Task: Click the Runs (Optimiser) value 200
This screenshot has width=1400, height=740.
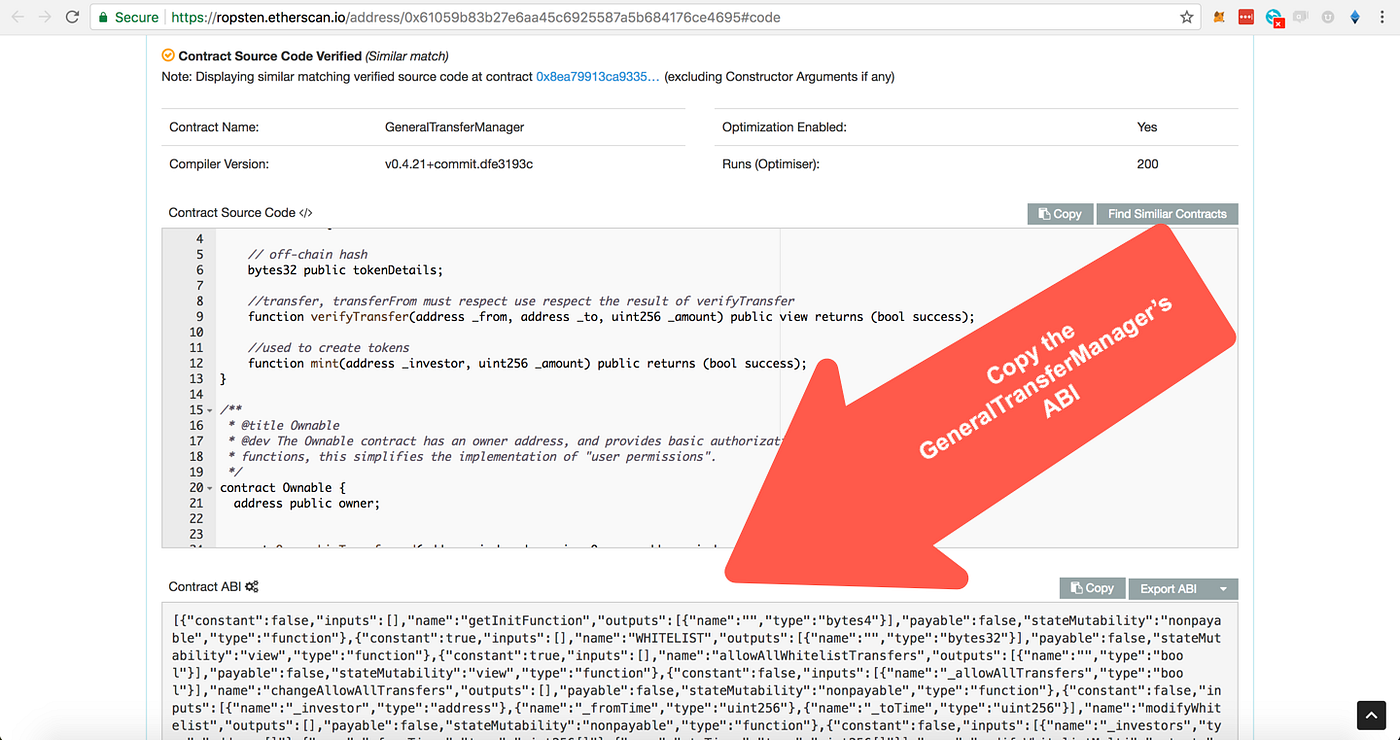Action: pos(1147,164)
